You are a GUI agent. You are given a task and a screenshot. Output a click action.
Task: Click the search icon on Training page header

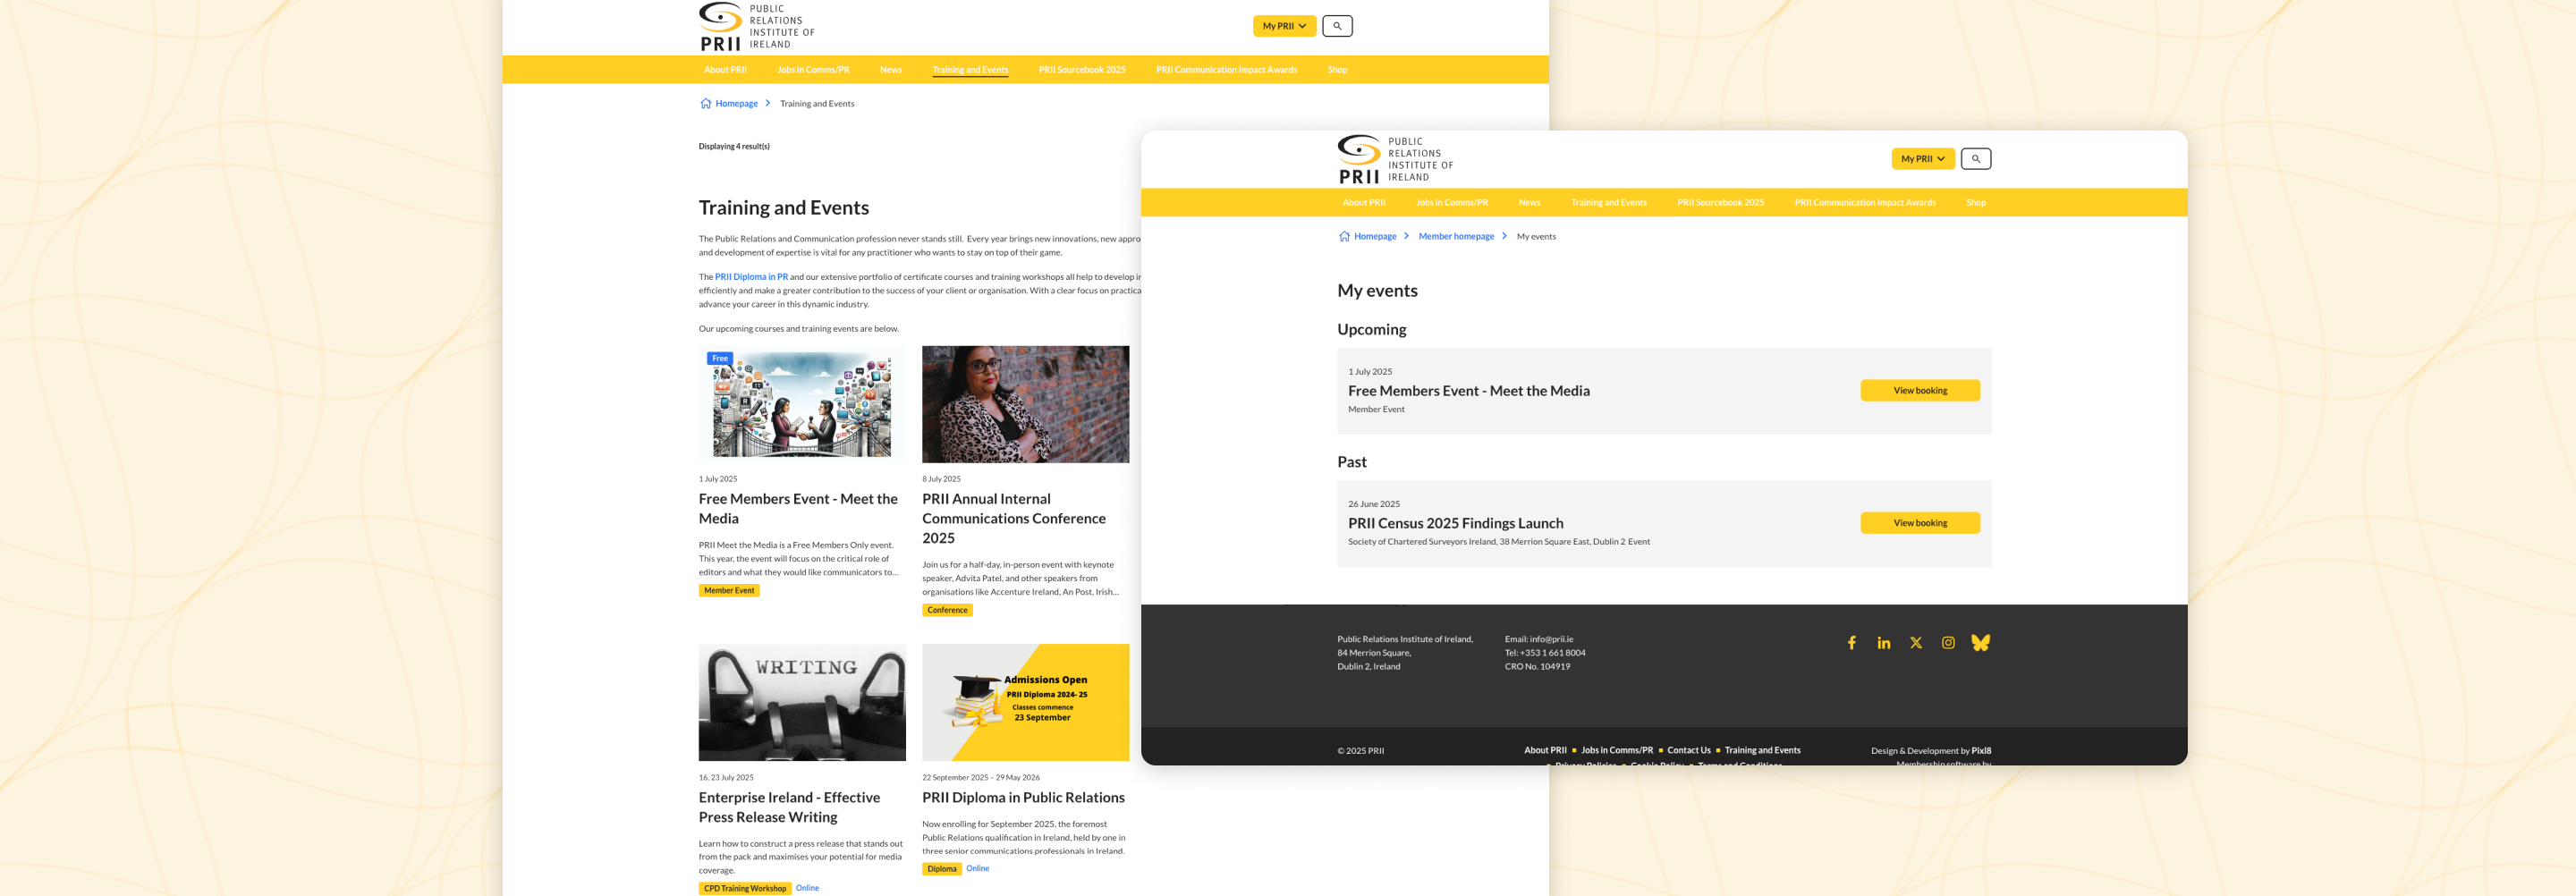coord(1337,26)
